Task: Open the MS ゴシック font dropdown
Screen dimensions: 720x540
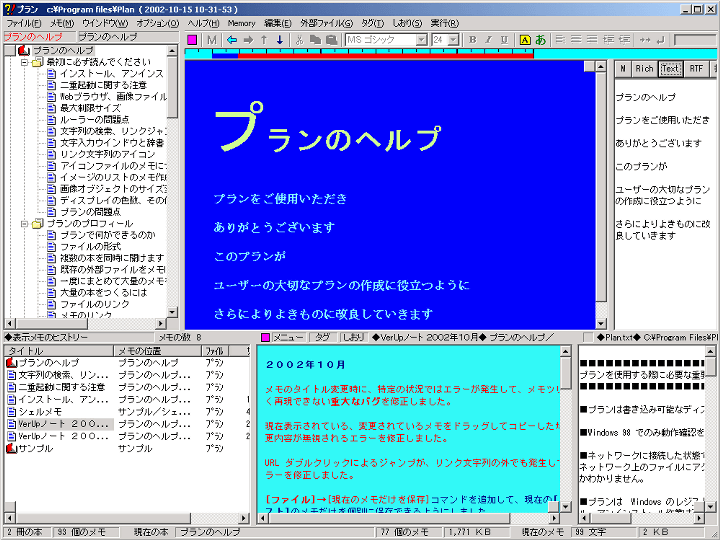Action: [x=422, y=40]
